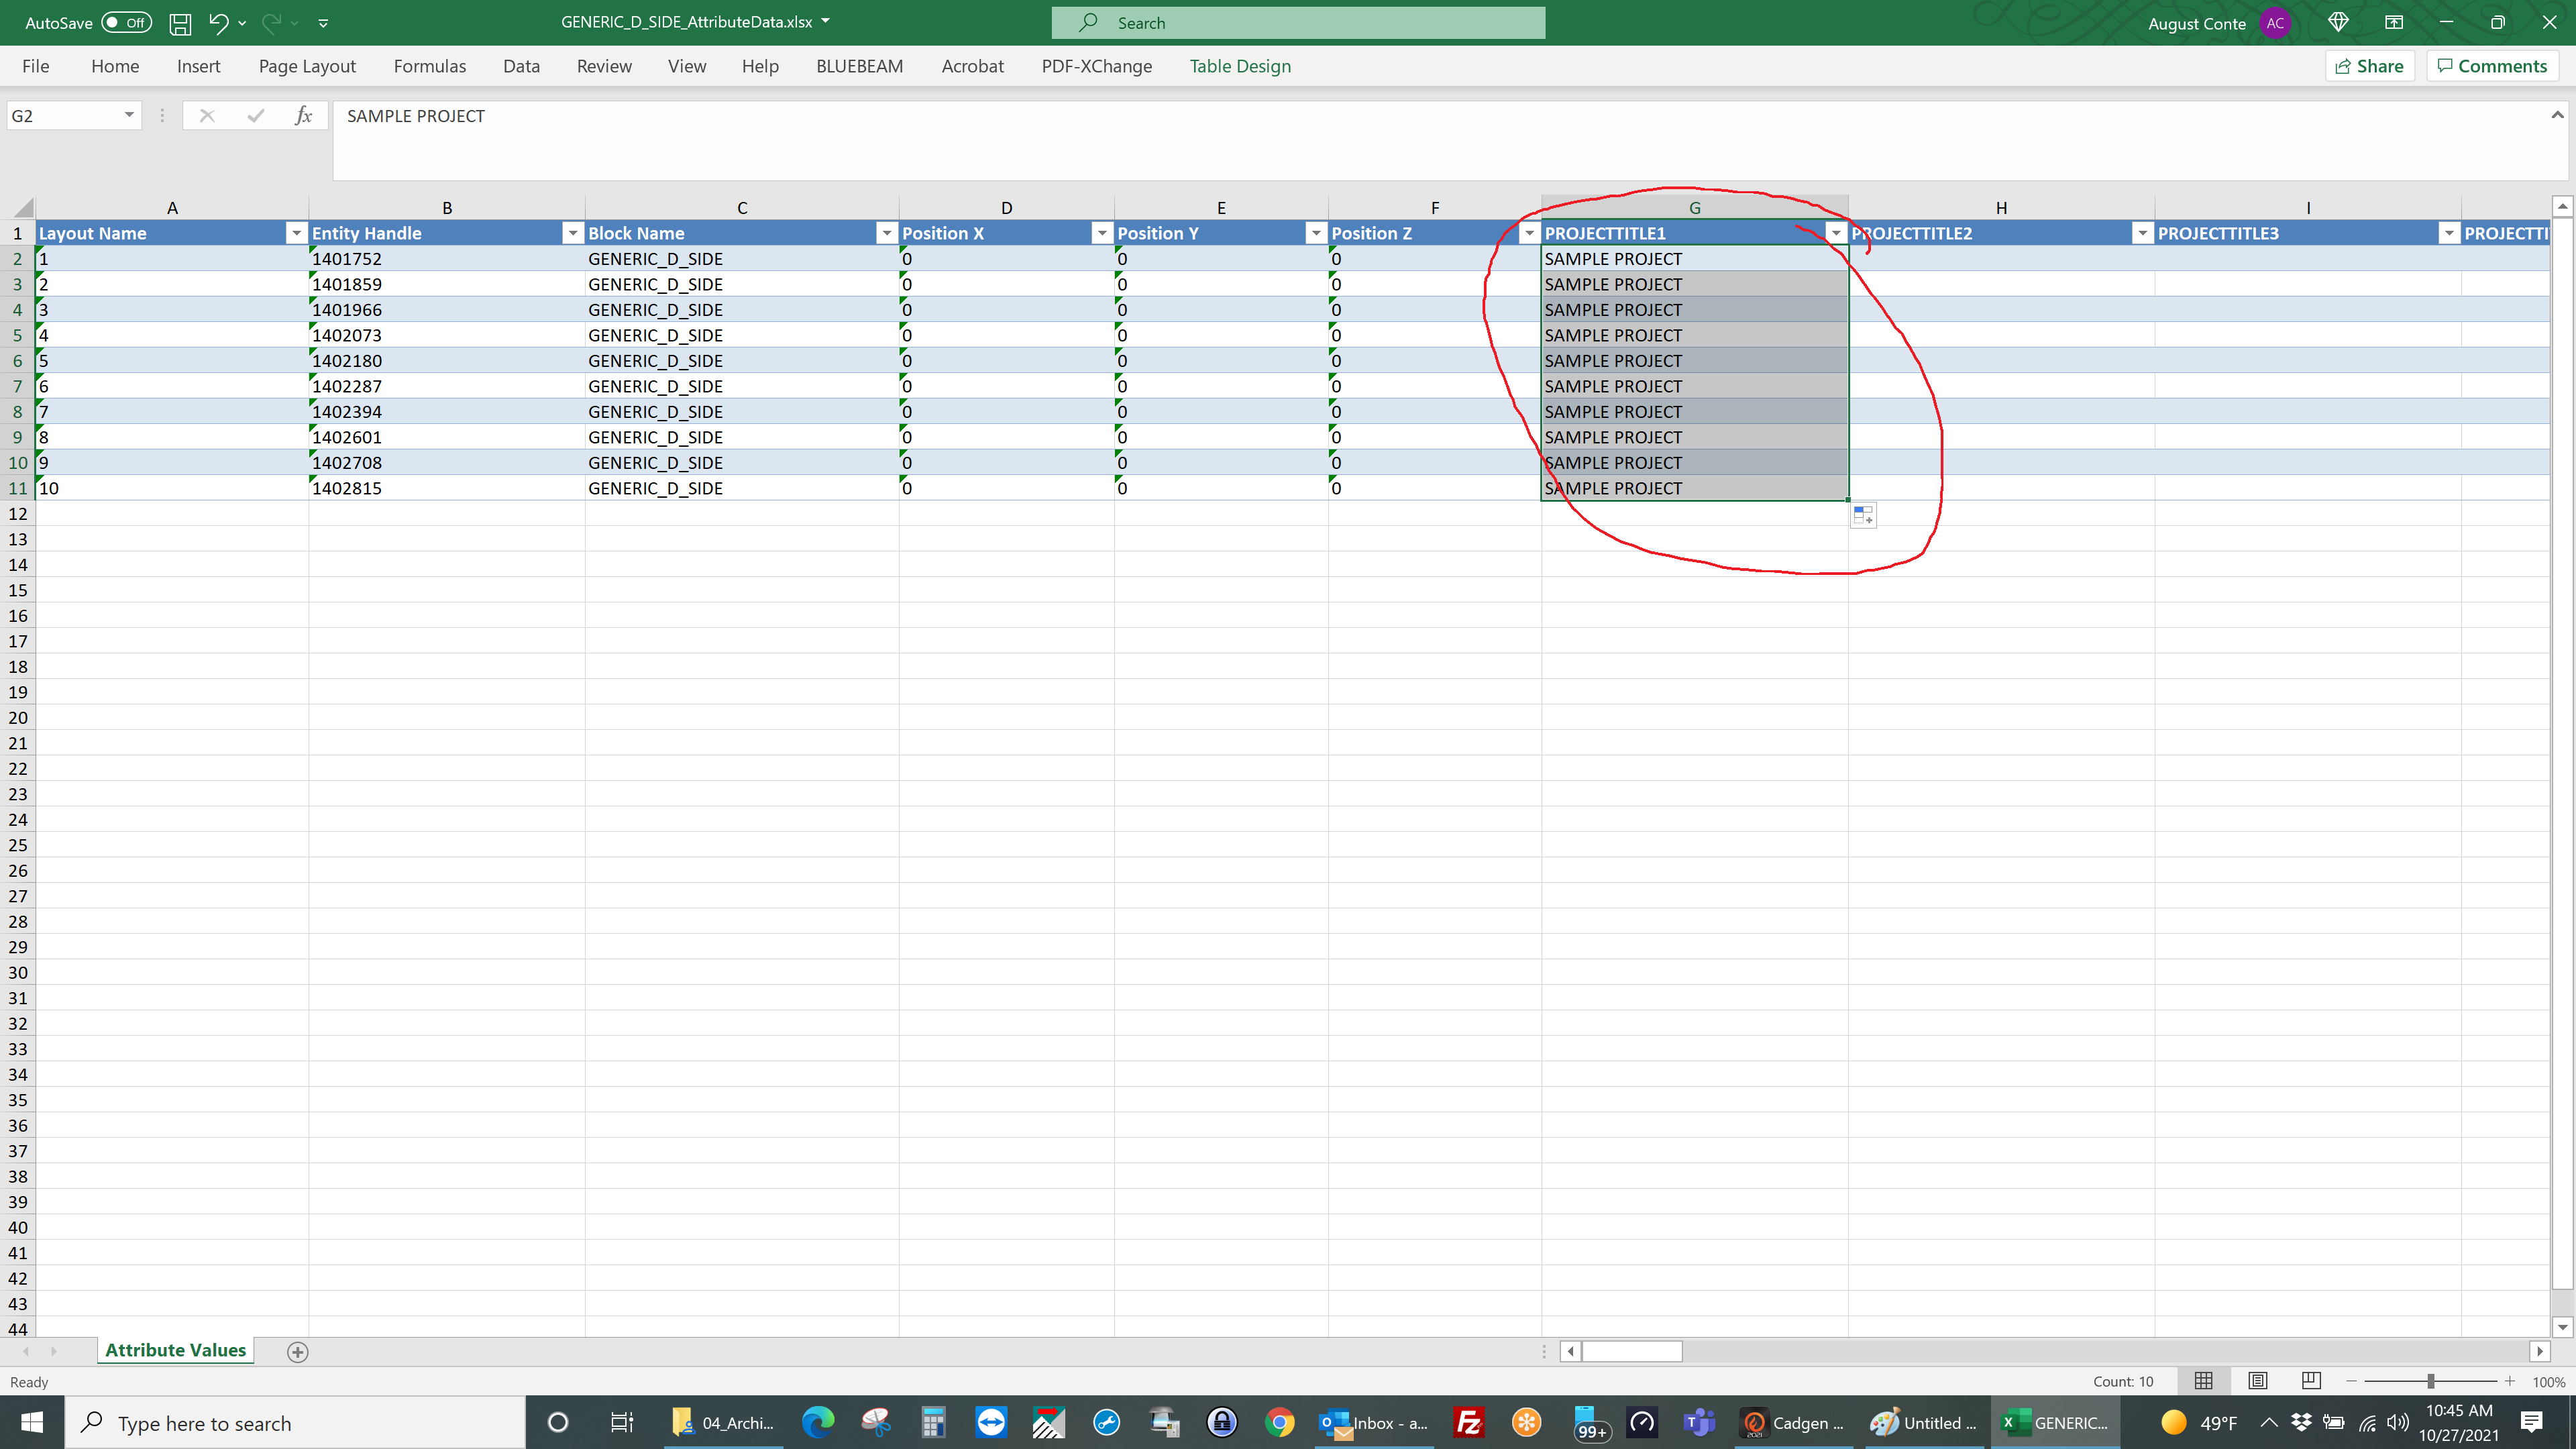
Task: Open Layout Name filter dropdown
Action: click(296, 233)
